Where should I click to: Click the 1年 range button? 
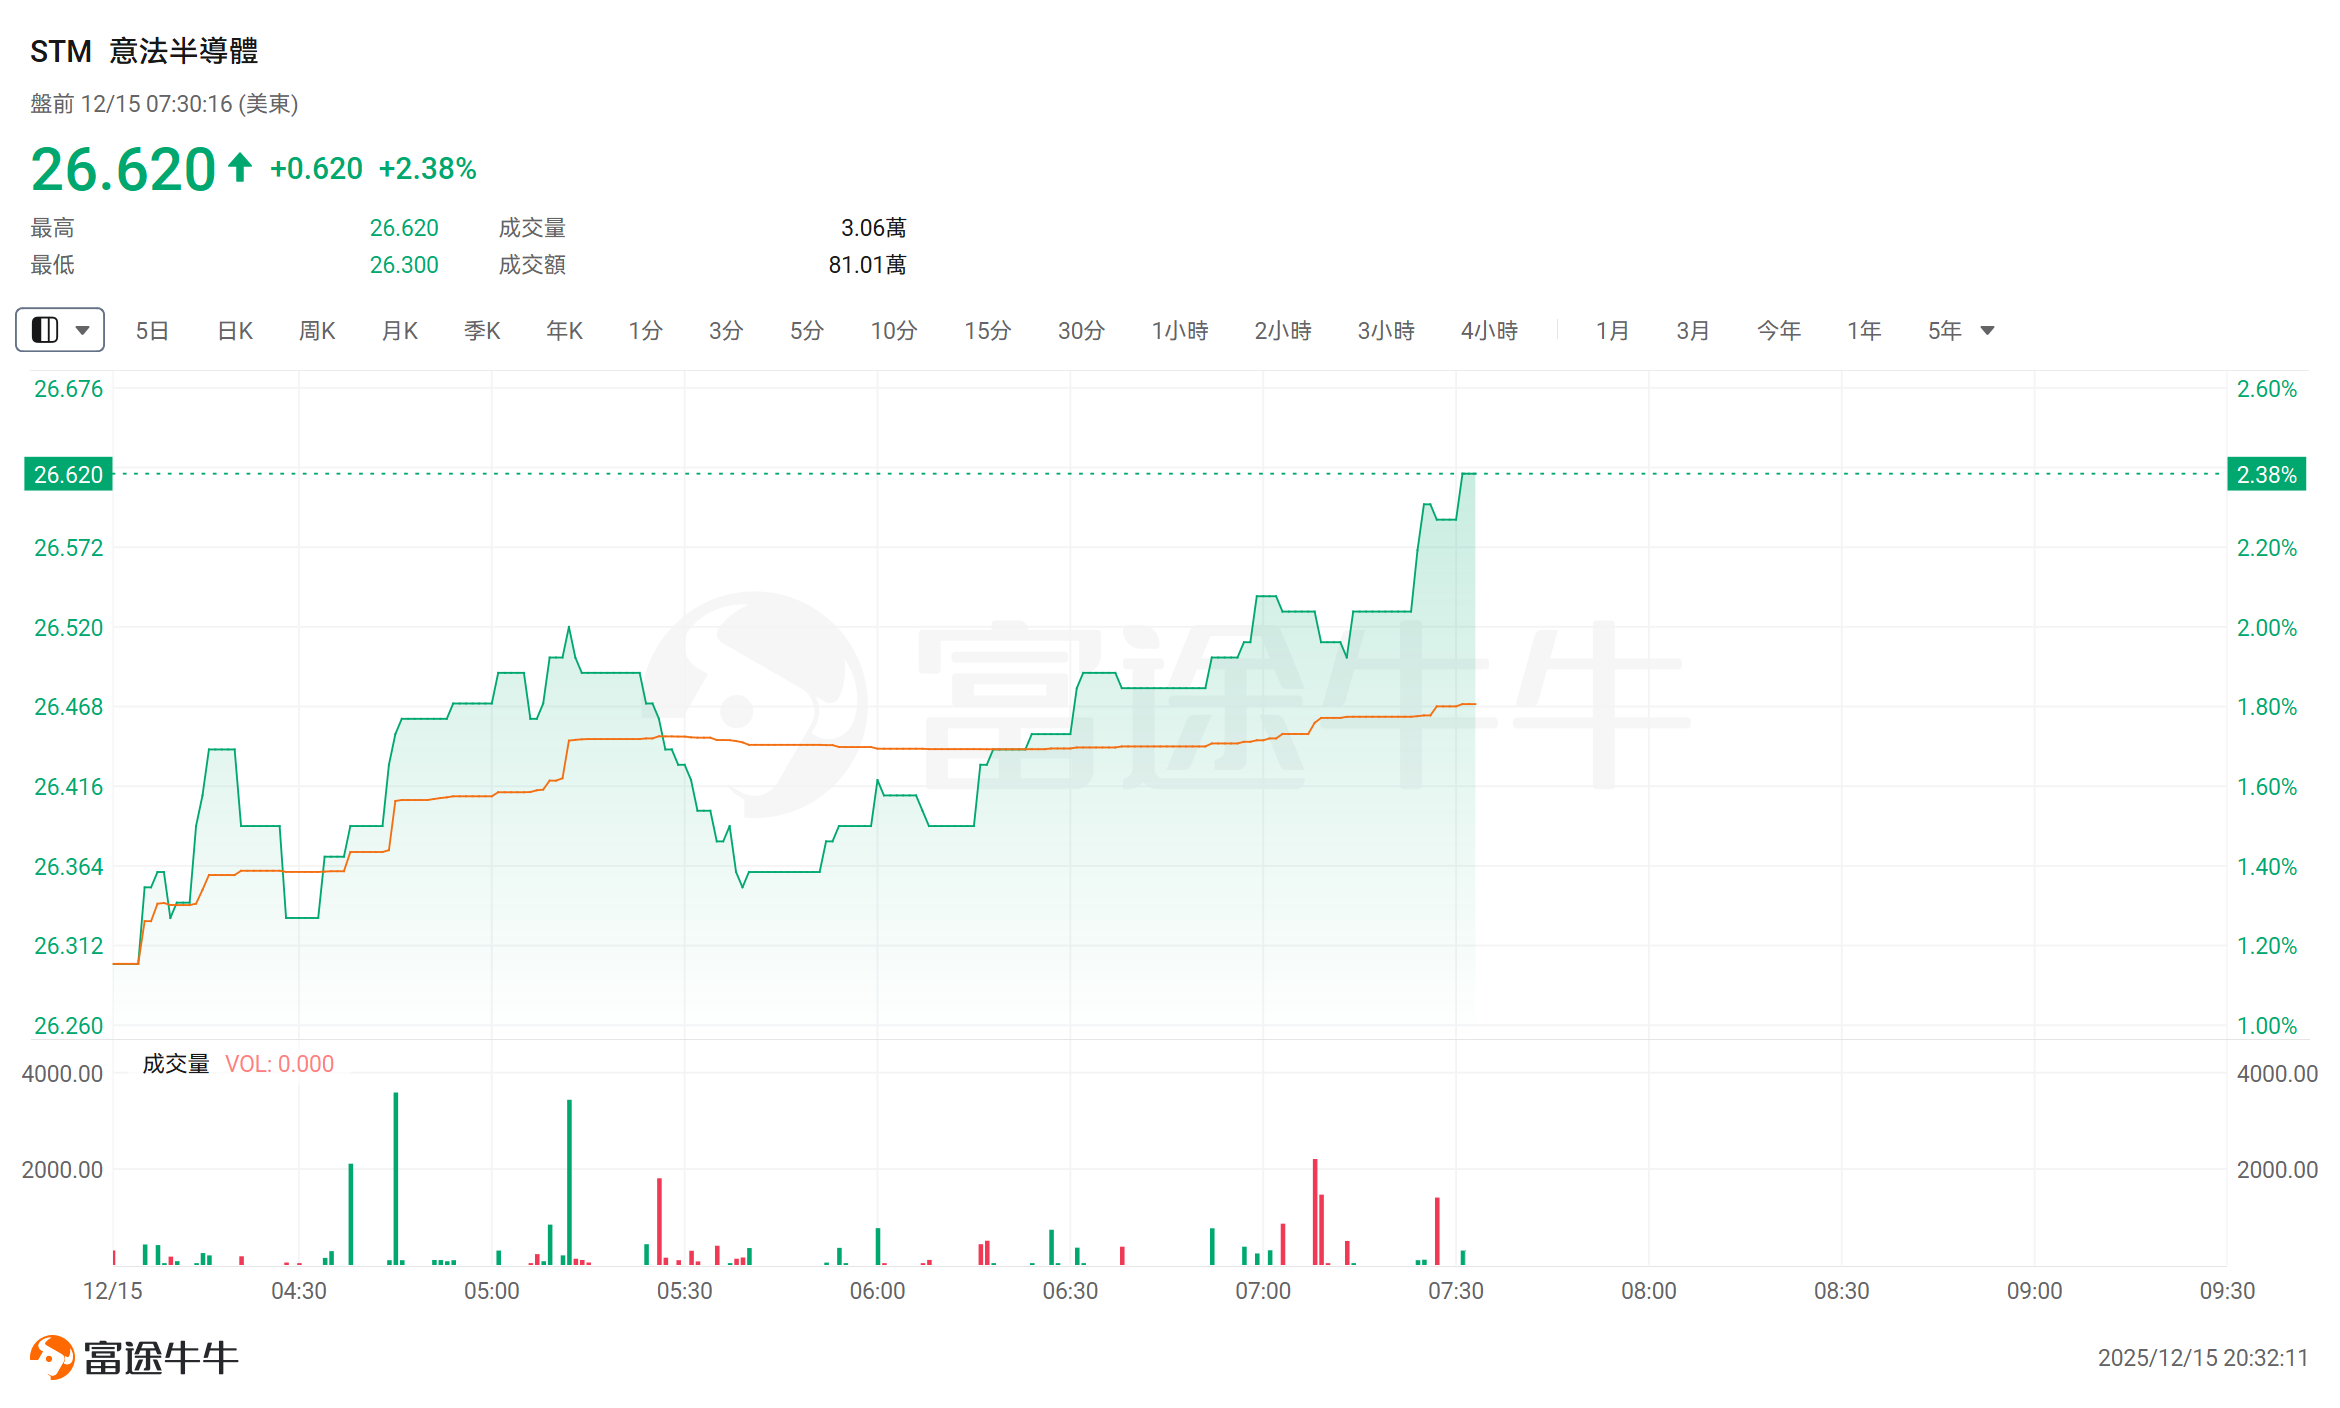click(x=1864, y=331)
